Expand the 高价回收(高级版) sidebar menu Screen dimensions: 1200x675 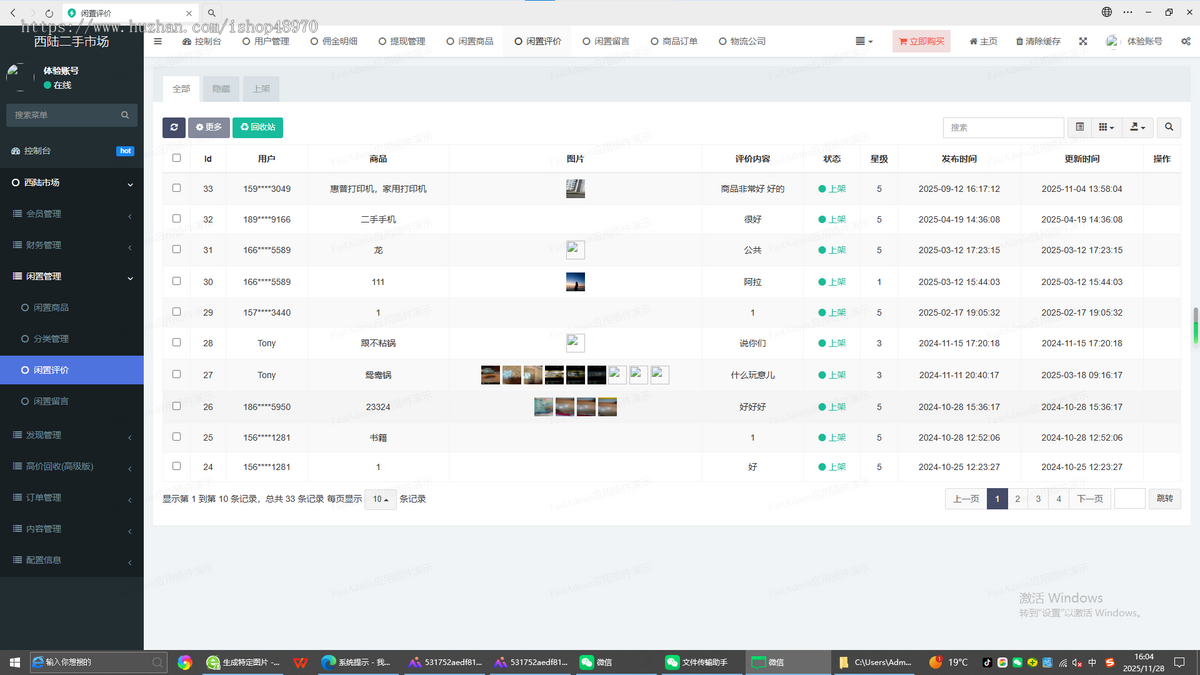(72, 466)
